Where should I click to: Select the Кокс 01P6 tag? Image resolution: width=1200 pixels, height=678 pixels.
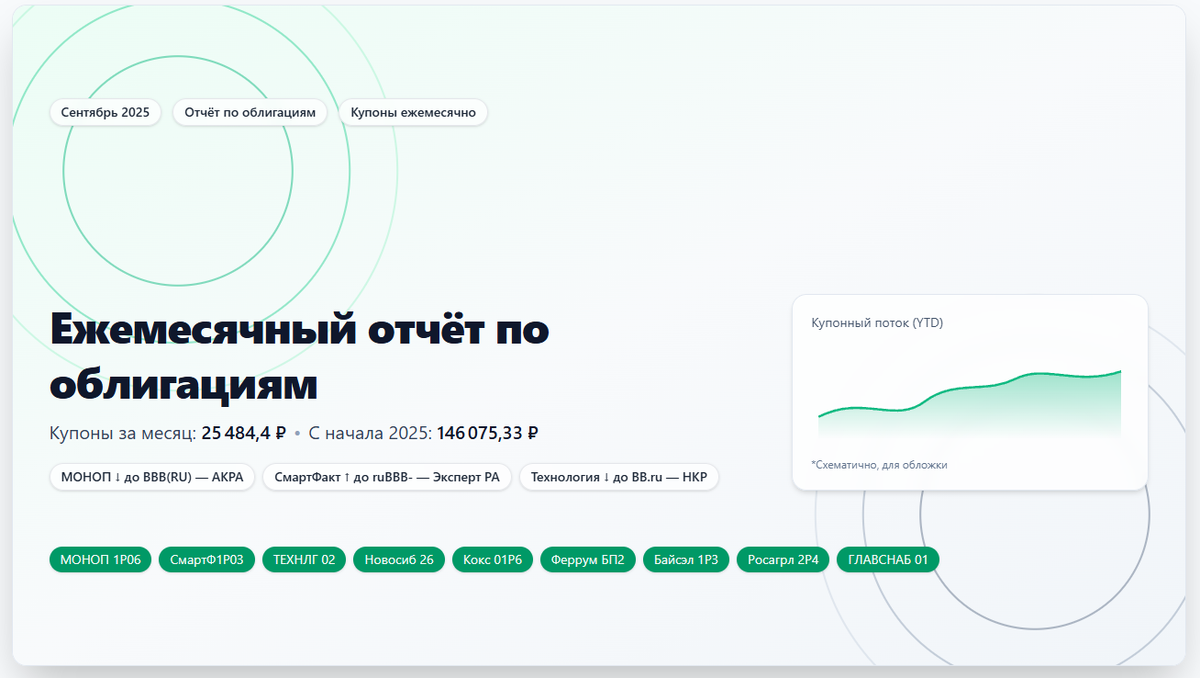pyautogui.click(x=492, y=559)
